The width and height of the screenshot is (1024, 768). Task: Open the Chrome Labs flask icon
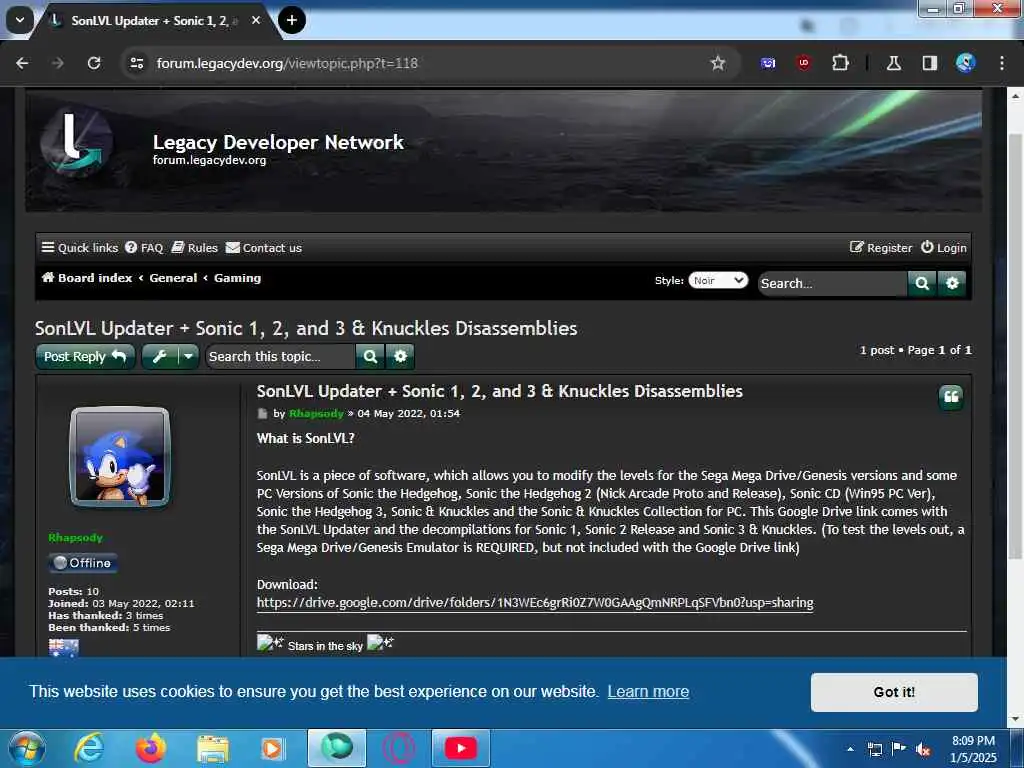click(893, 63)
